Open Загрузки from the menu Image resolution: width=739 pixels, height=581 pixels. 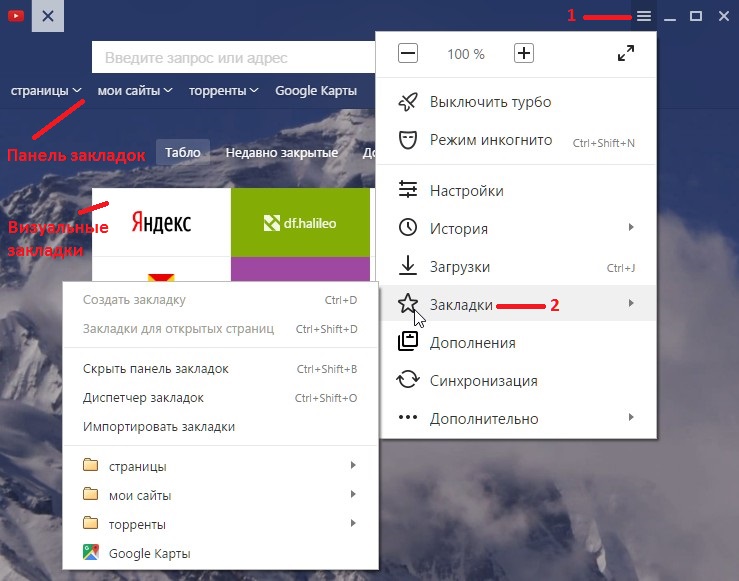[518, 267]
